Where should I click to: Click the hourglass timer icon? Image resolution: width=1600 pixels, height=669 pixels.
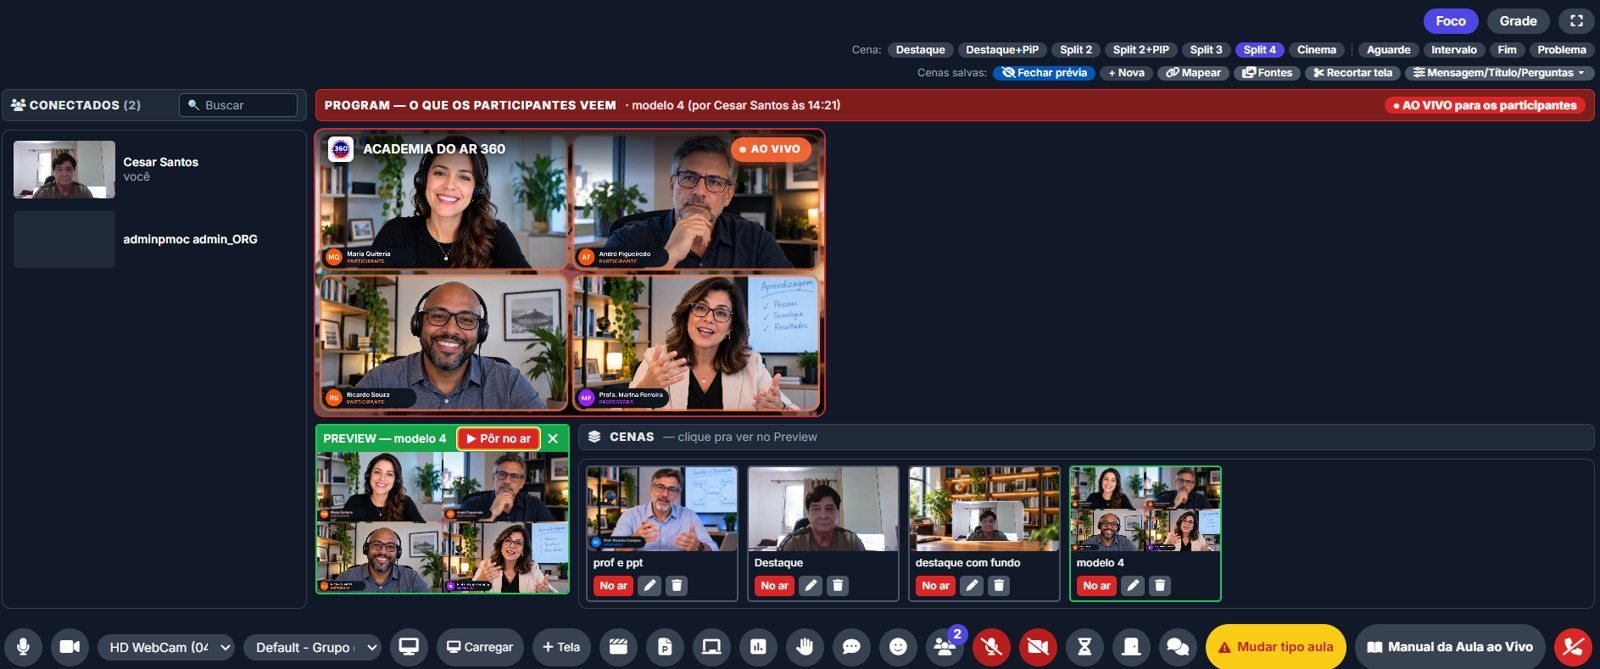click(1084, 647)
